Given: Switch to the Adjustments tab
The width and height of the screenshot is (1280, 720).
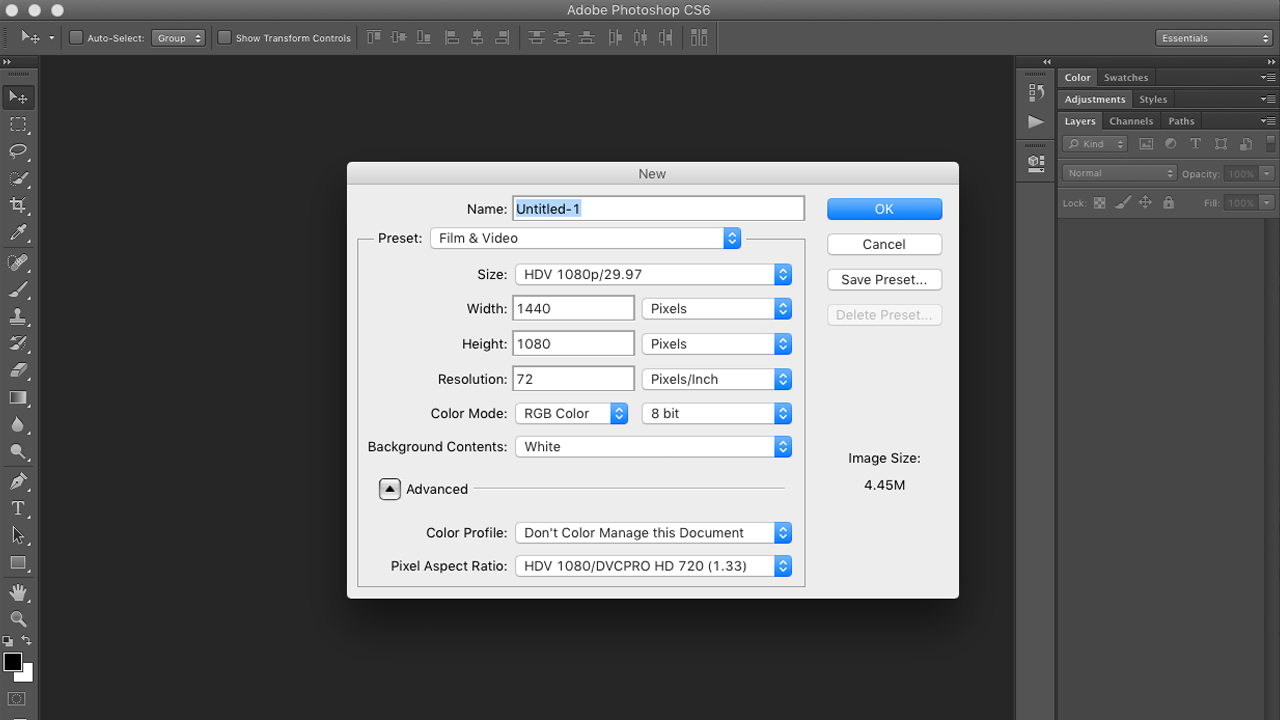Looking at the screenshot, I should 1095,99.
